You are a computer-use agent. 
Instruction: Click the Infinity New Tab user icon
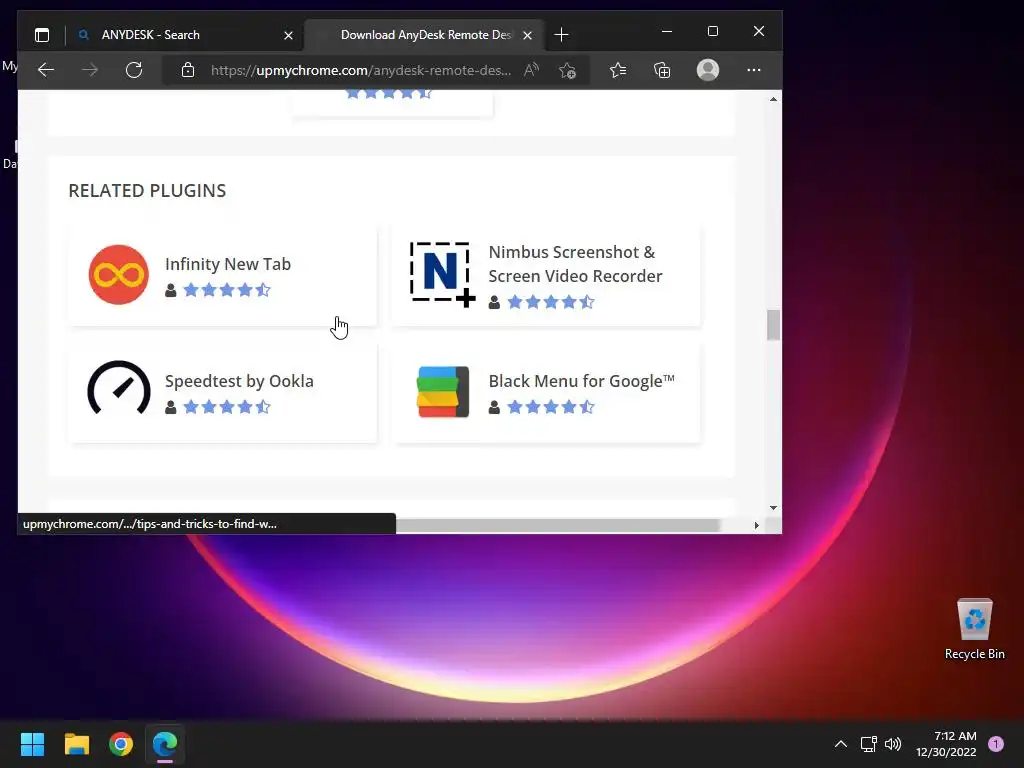tap(170, 291)
